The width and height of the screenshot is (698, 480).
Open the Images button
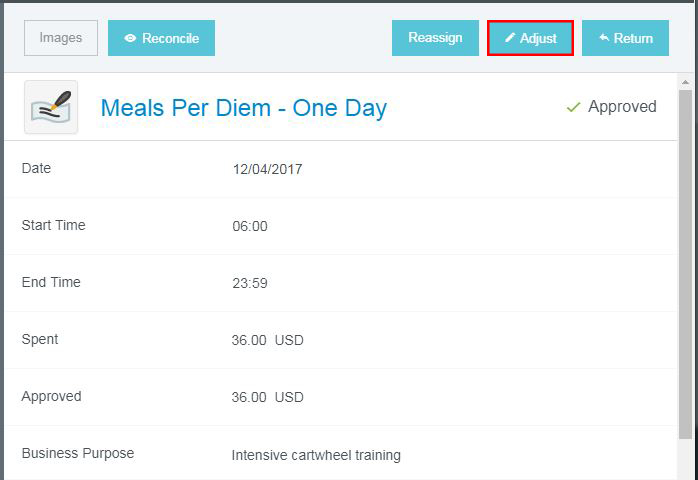[x=61, y=38]
